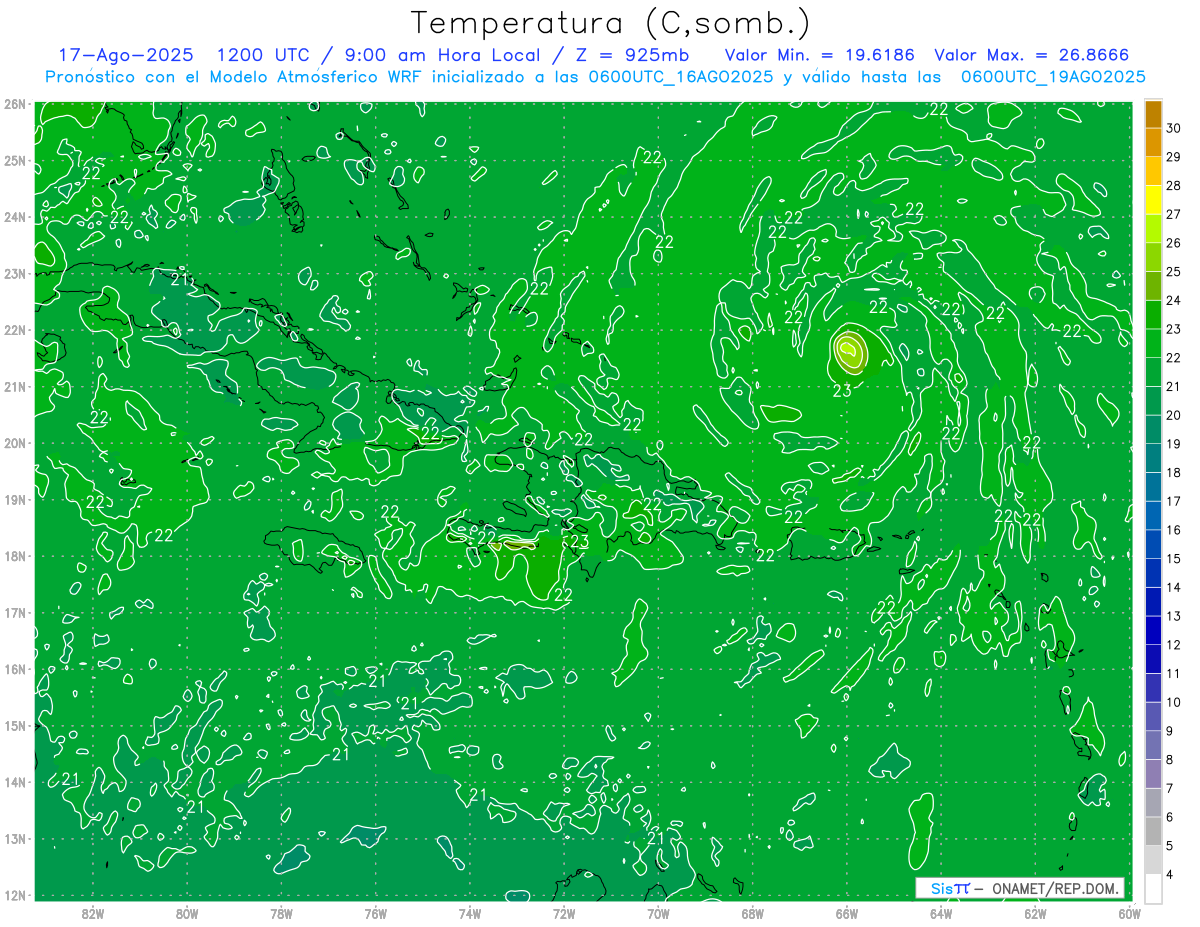Click the 72W longitude axis label

pos(564,912)
